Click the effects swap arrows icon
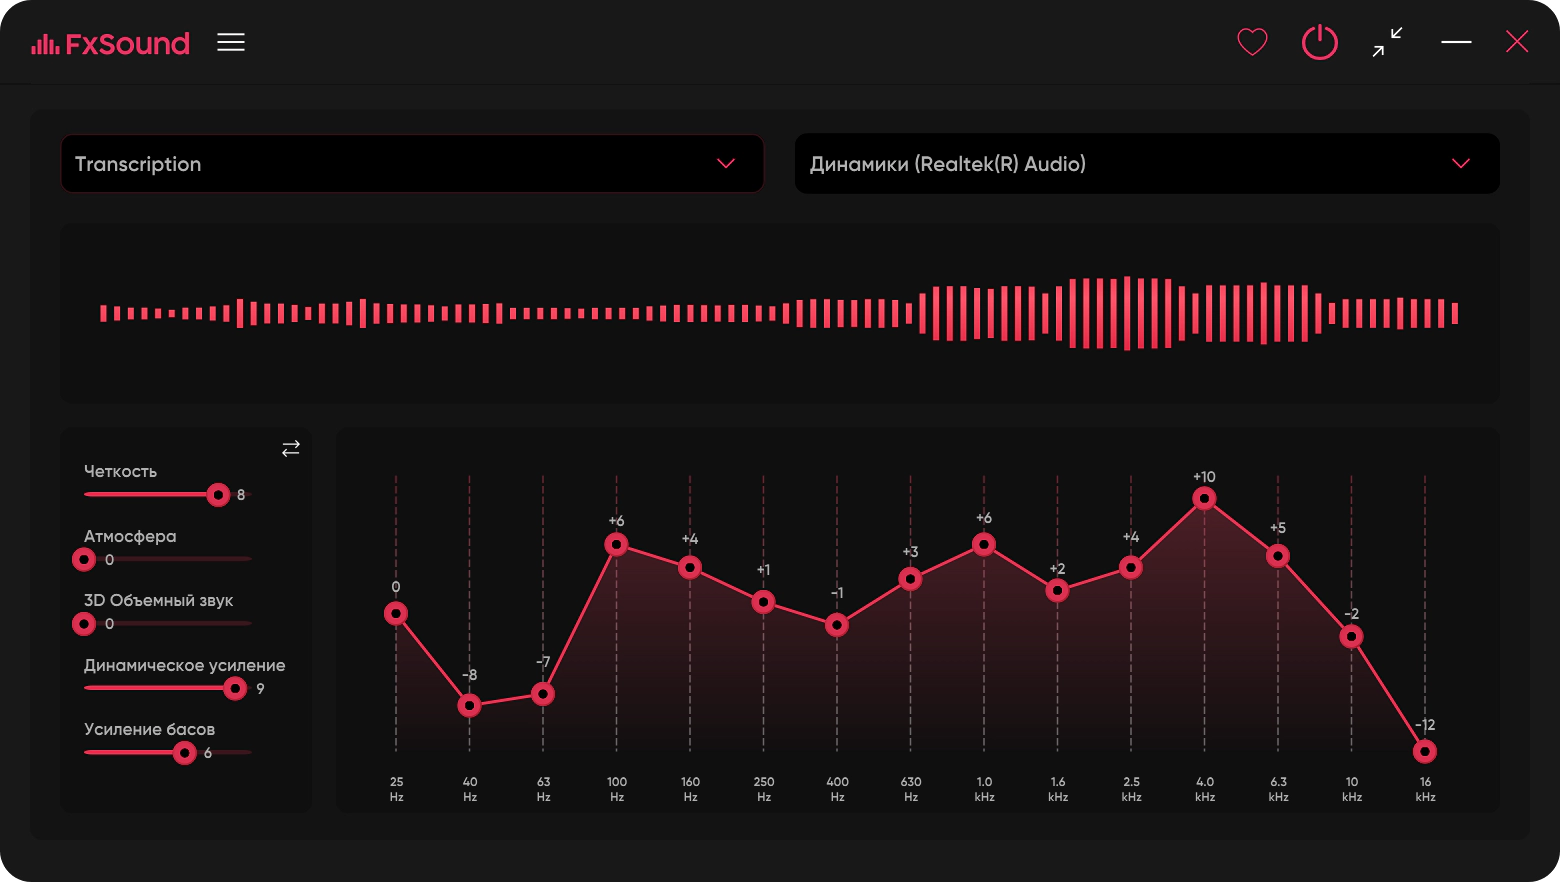Viewport: 1560px width, 882px height. click(291, 449)
